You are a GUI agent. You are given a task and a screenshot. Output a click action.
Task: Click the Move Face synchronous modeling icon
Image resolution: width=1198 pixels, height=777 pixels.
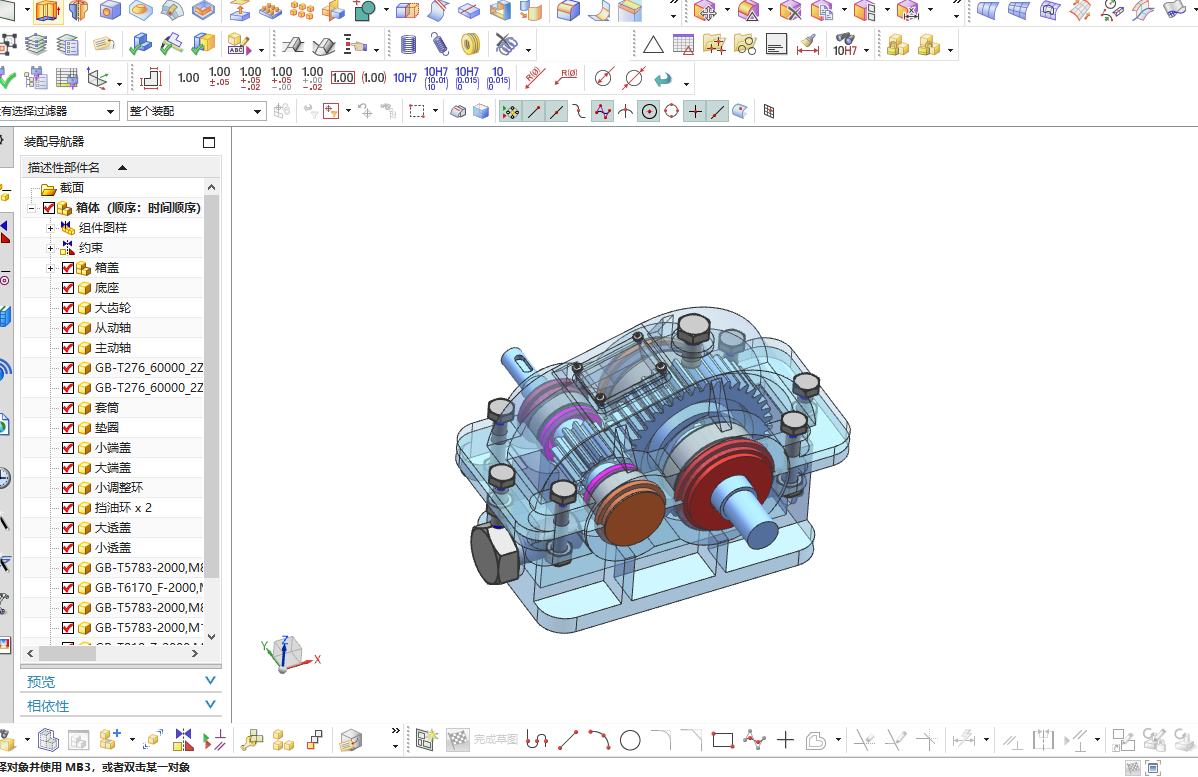click(704, 11)
